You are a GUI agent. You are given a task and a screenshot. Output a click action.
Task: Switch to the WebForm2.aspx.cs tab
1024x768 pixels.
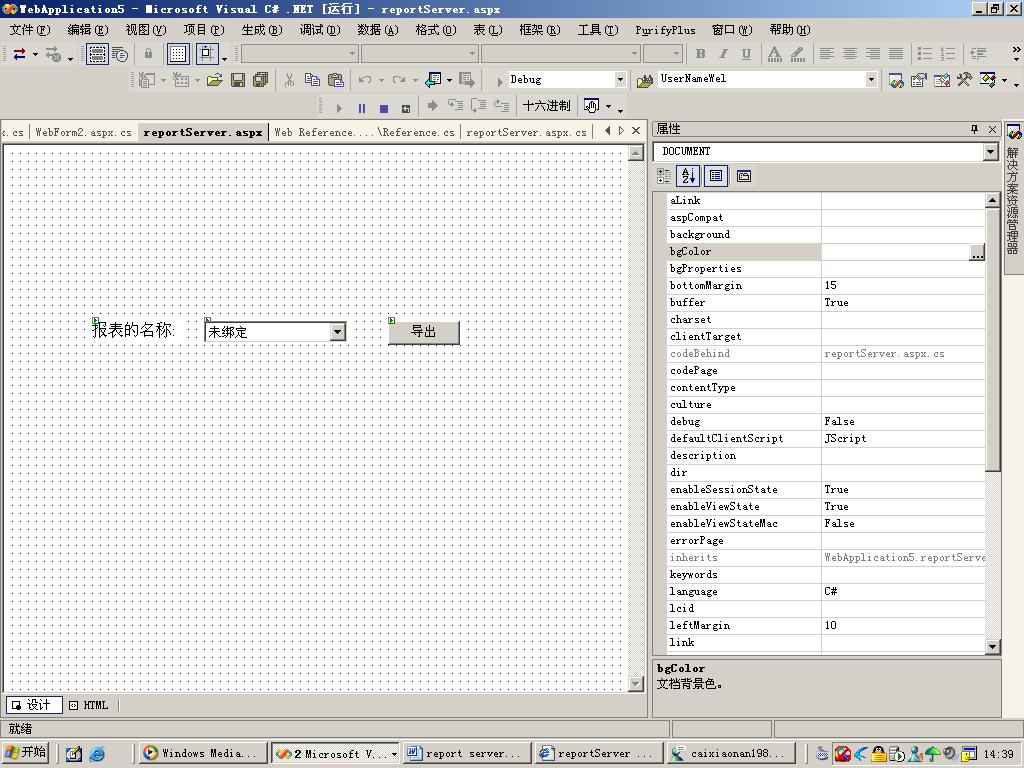[83, 133]
